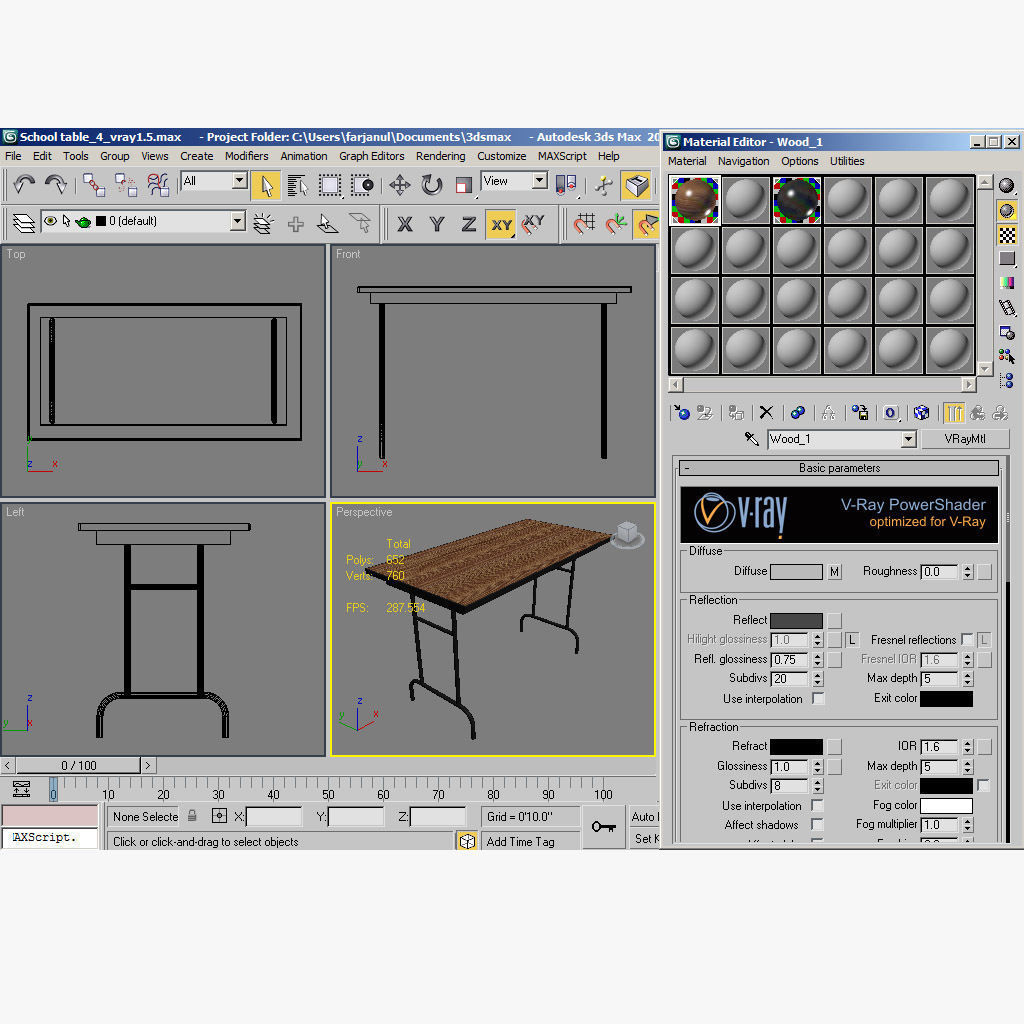Screen dimensions: 1024x1024
Task: Toggle Refraction Exit color checkbox
Action: pos(984,785)
